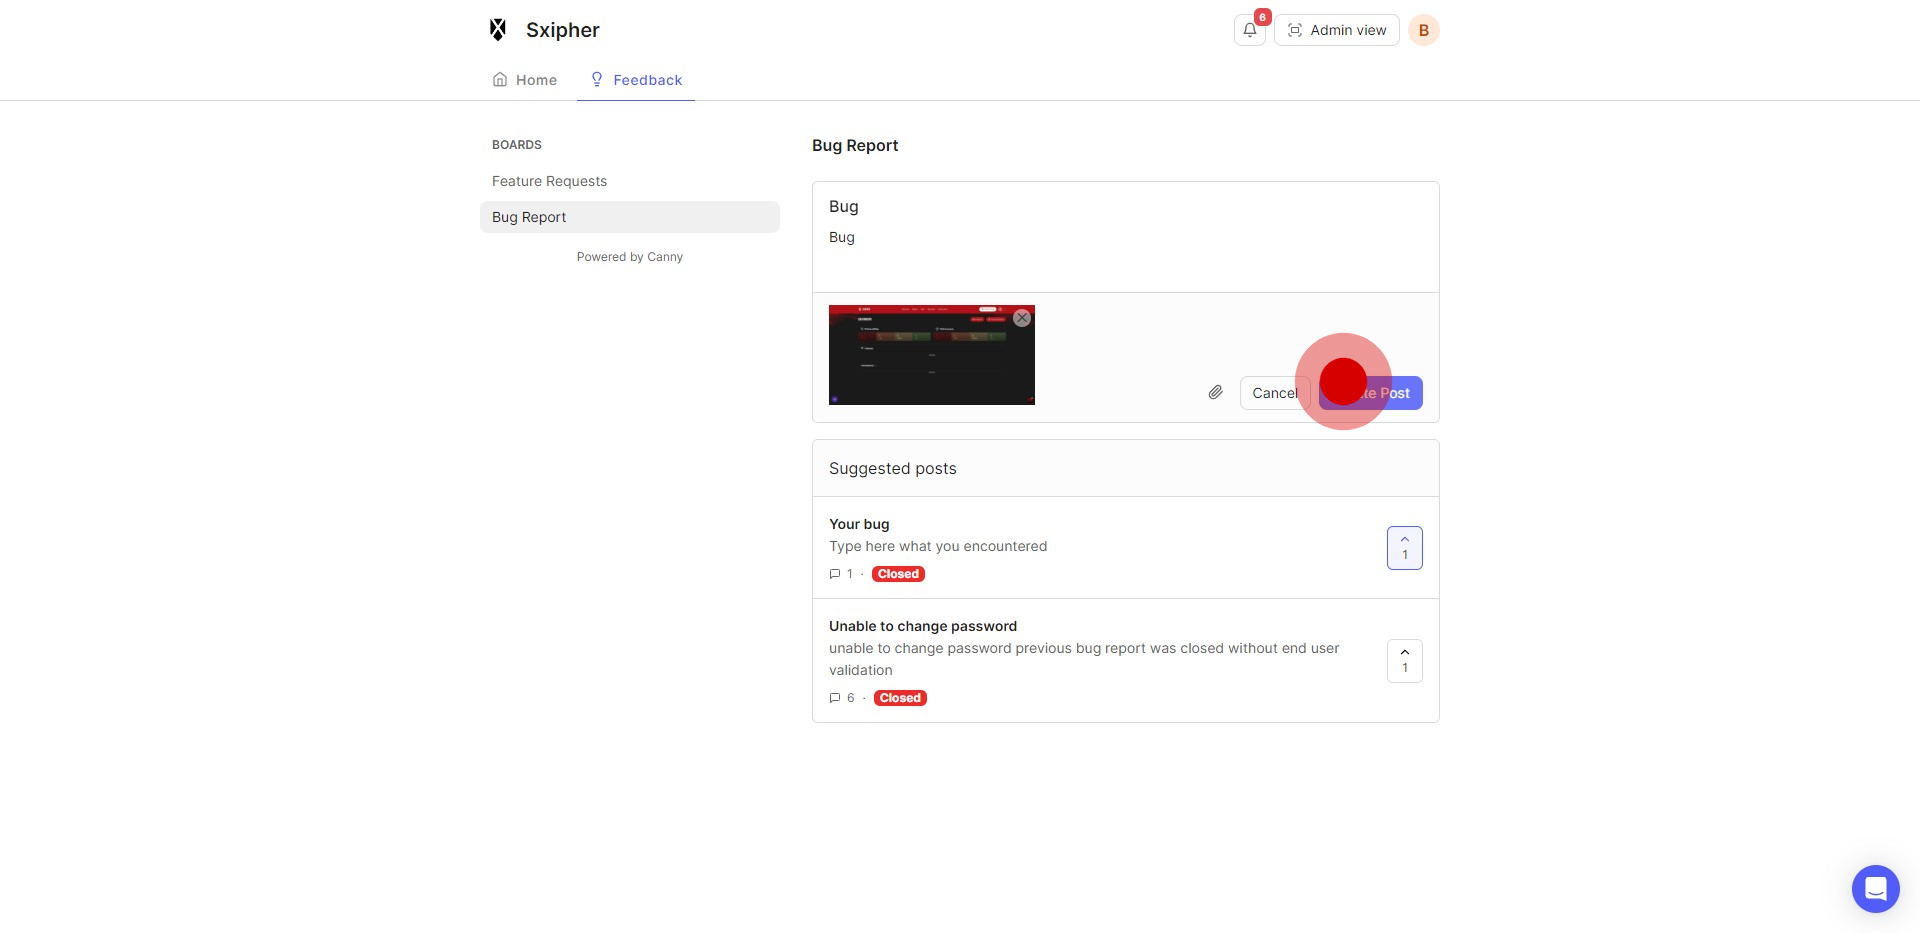Switch to Admin view
The width and height of the screenshot is (1920, 933).
[x=1336, y=30]
